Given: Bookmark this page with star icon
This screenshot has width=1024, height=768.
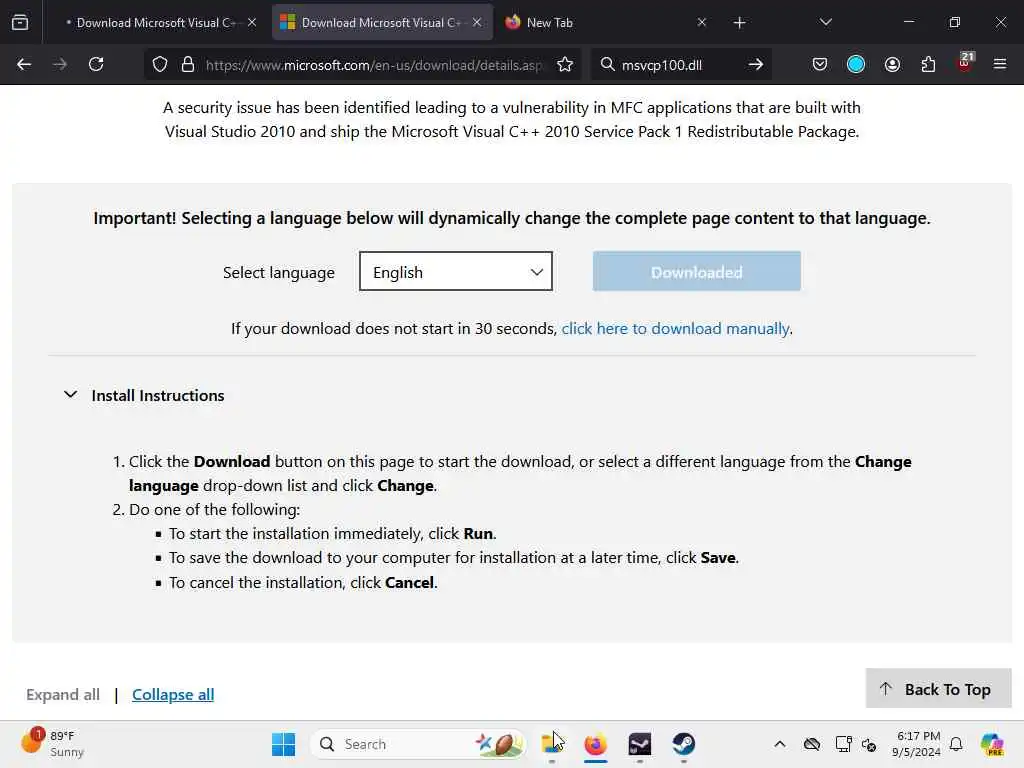Looking at the screenshot, I should coord(565,65).
